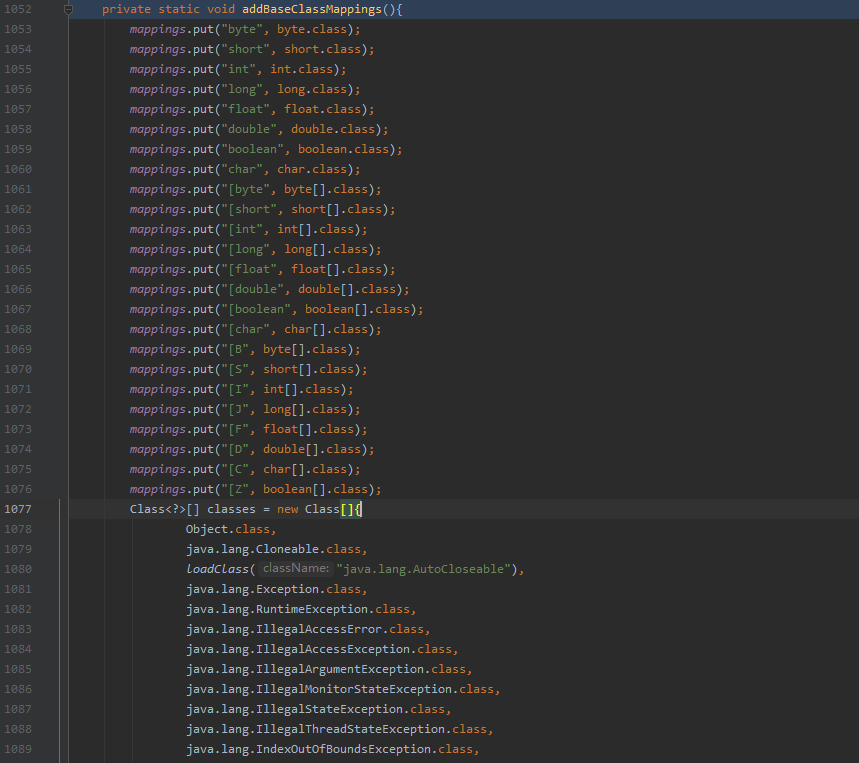This screenshot has width=859, height=763.
Task: Click the "[I" string key
Action: [x=235, y=389]
